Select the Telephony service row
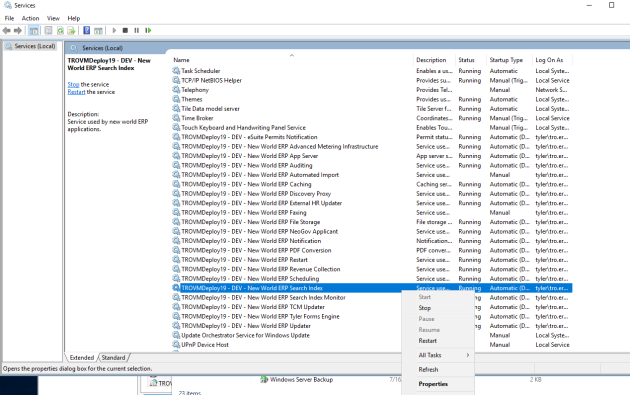 point(372,90)
